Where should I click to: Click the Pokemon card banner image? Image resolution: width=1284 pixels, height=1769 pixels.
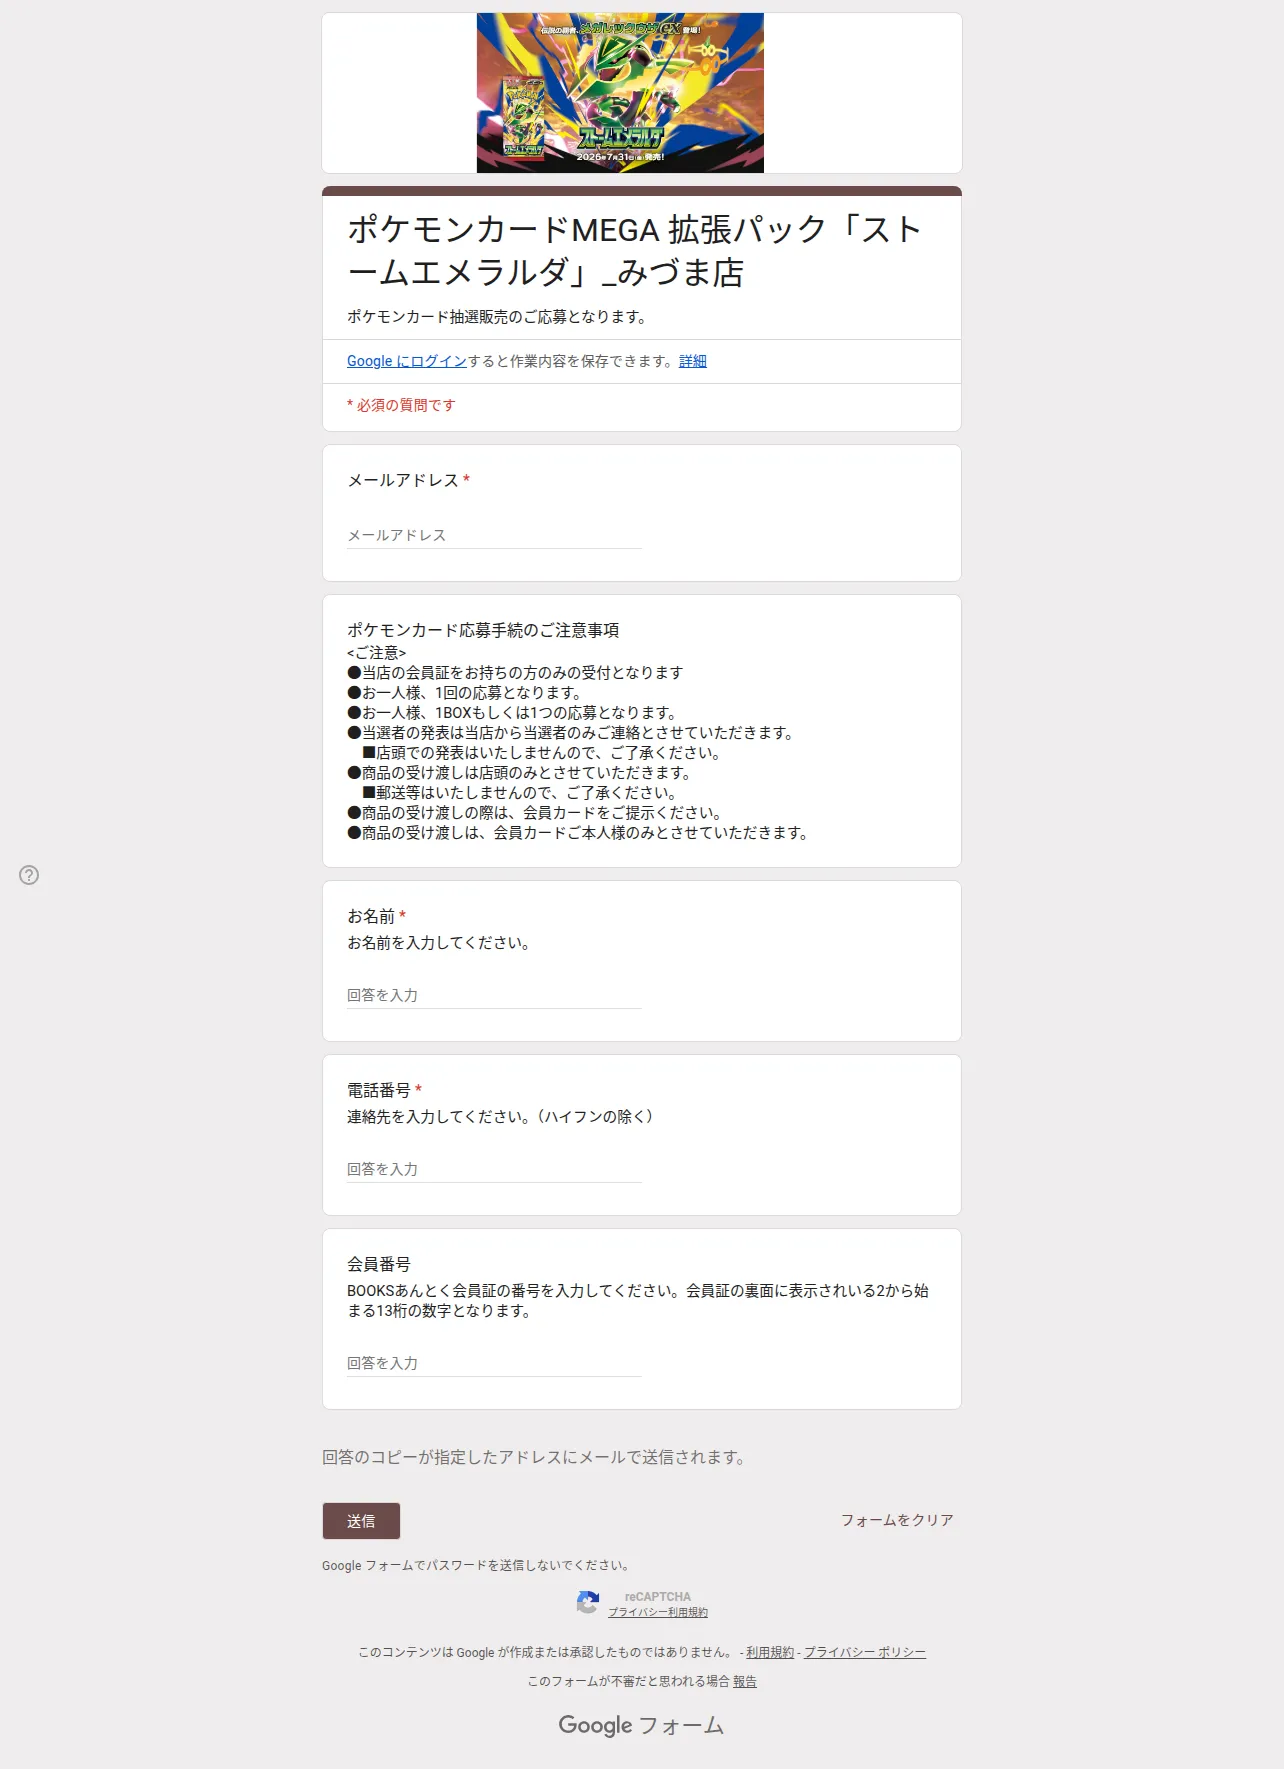[620, 93]
